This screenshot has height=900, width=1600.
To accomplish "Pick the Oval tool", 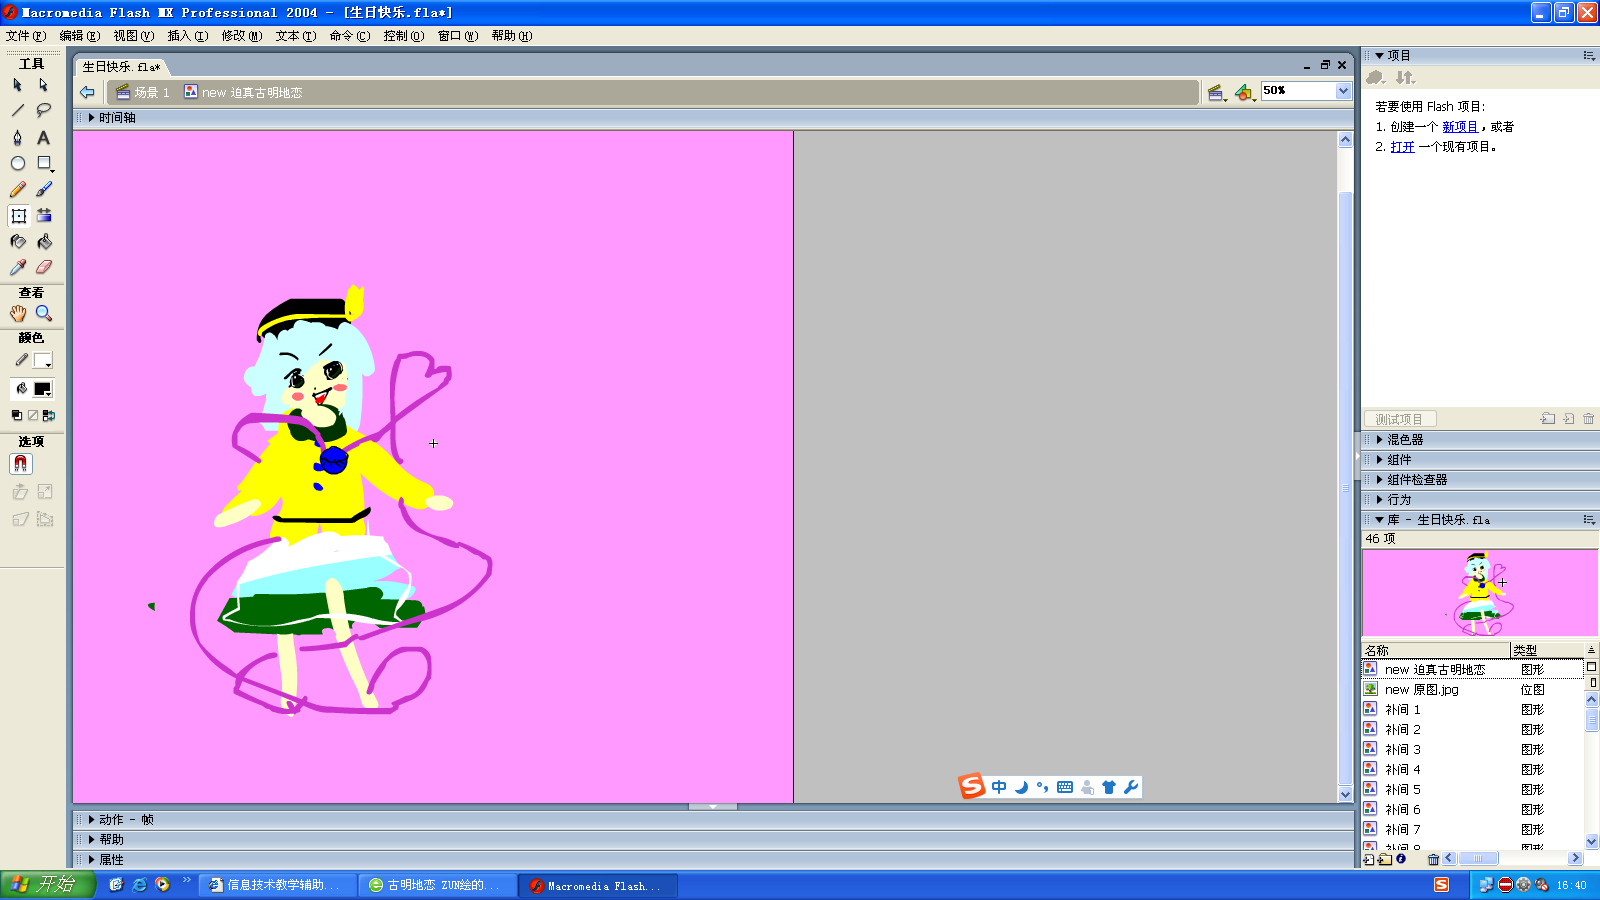I will pos(18,163).
